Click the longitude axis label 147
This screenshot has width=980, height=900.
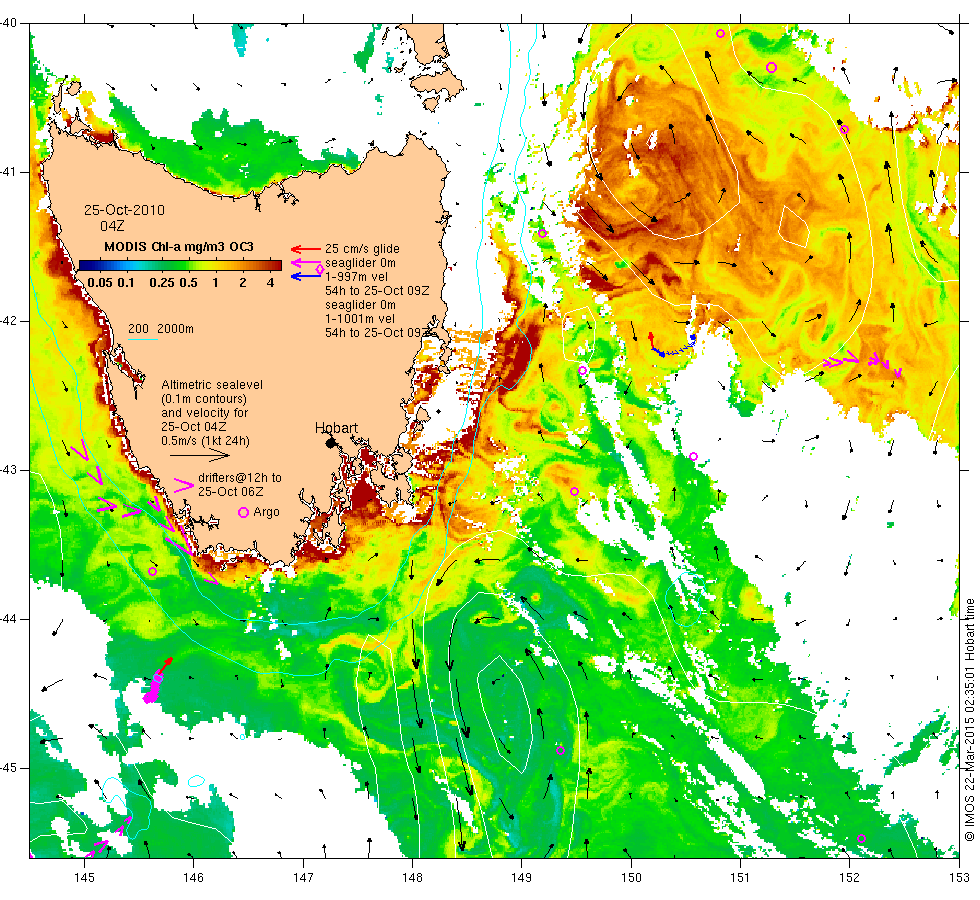click(x=303, y=878)
